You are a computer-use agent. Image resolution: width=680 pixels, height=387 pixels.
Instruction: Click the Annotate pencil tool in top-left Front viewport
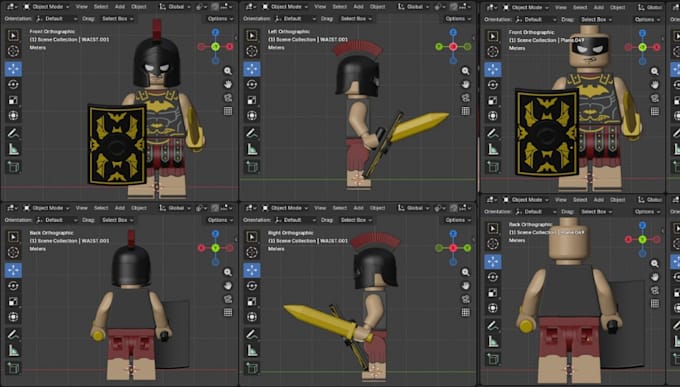point(13,133)
